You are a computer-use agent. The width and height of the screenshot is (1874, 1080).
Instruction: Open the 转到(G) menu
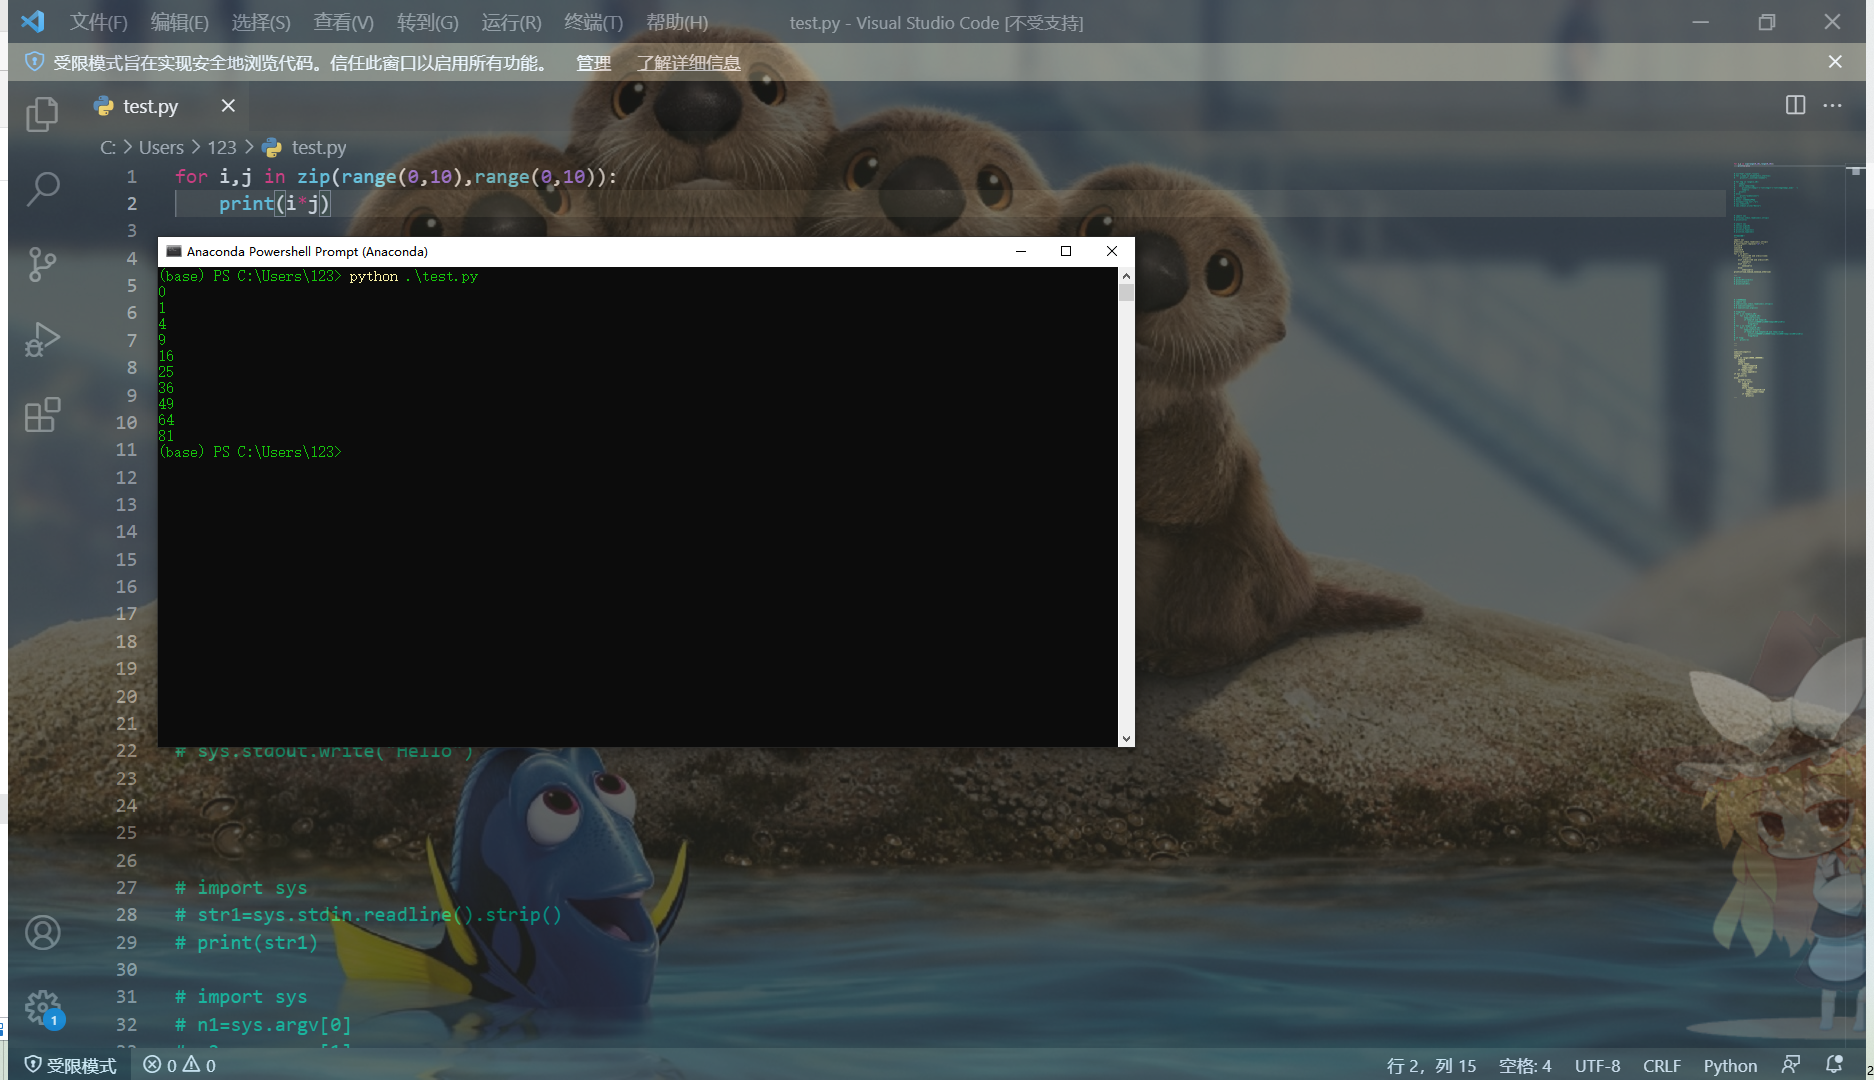point(427,22)
